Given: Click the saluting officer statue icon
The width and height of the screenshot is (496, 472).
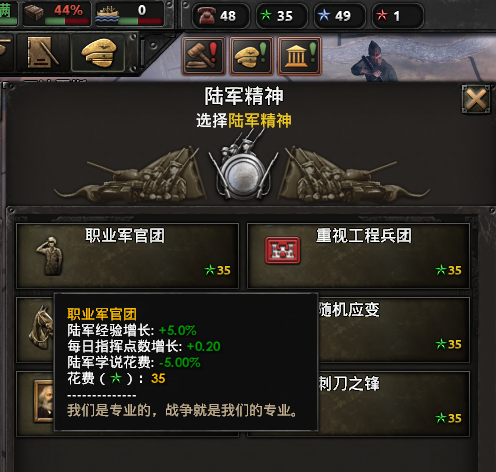Looking at the screenshot, I should [x=50, y=256].
